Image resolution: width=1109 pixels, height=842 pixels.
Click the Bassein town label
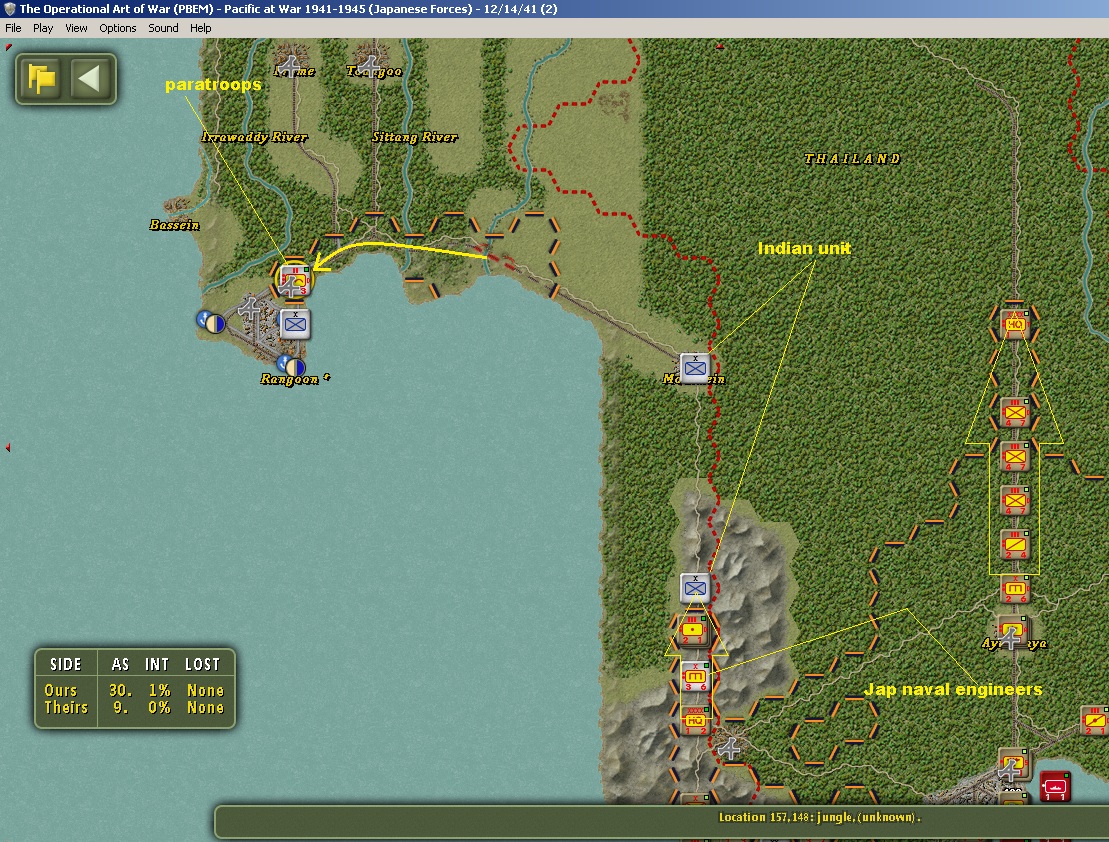(174, 225)
